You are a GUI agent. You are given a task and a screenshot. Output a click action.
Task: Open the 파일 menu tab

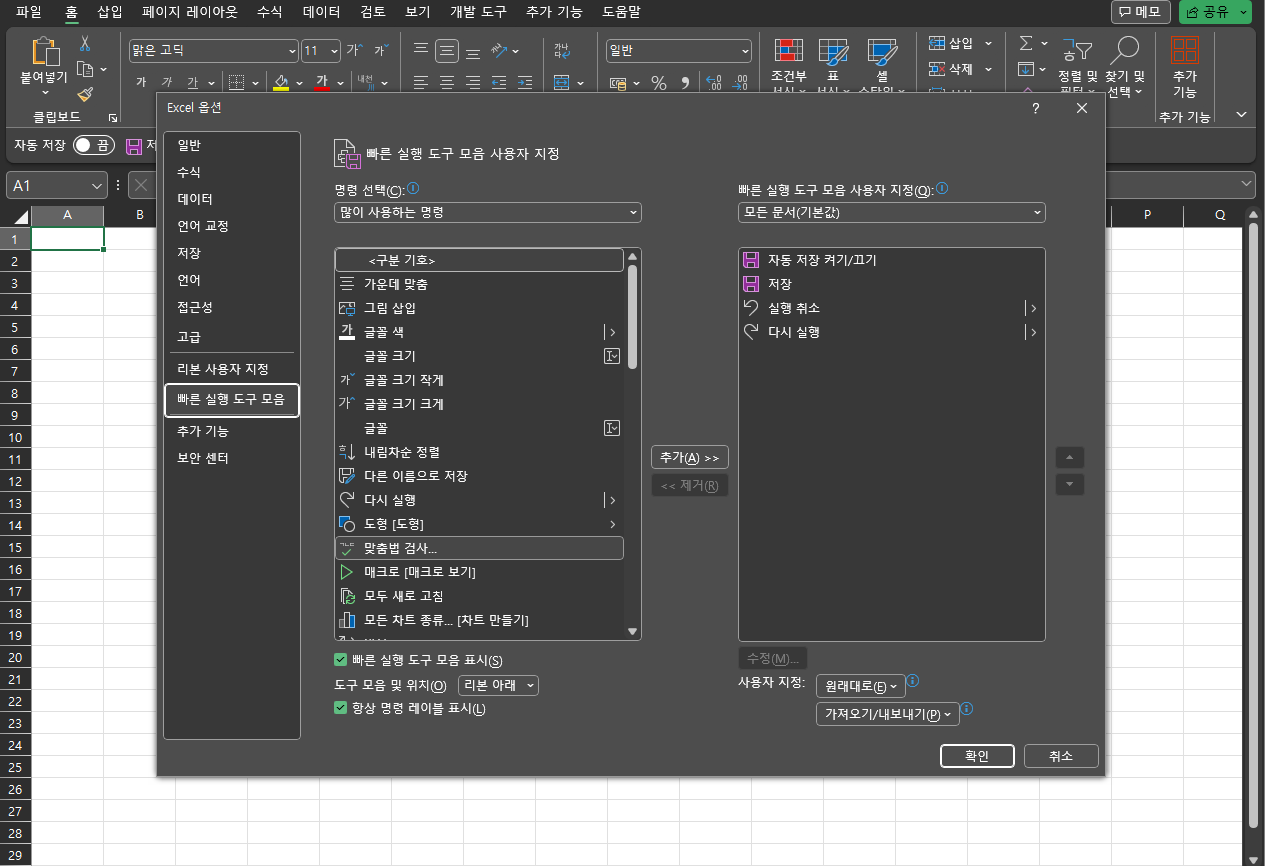tap(29, 12)
